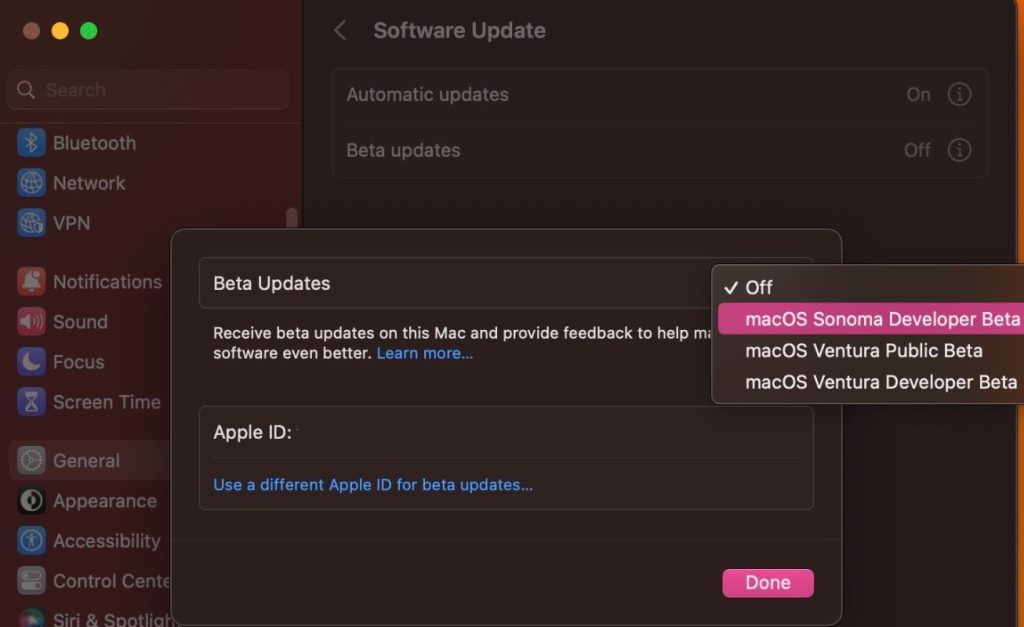Image resolution: width=1024 pixels, height=627 pixels.
Task: Click the yellow minimize window button
Action: [x=60, y=31]
